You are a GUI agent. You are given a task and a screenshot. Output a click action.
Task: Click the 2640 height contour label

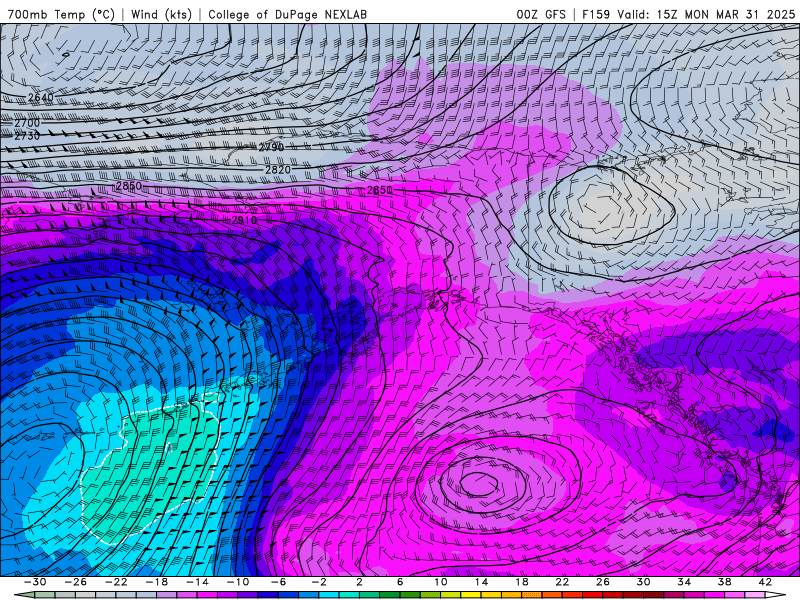tap(41, 97)
